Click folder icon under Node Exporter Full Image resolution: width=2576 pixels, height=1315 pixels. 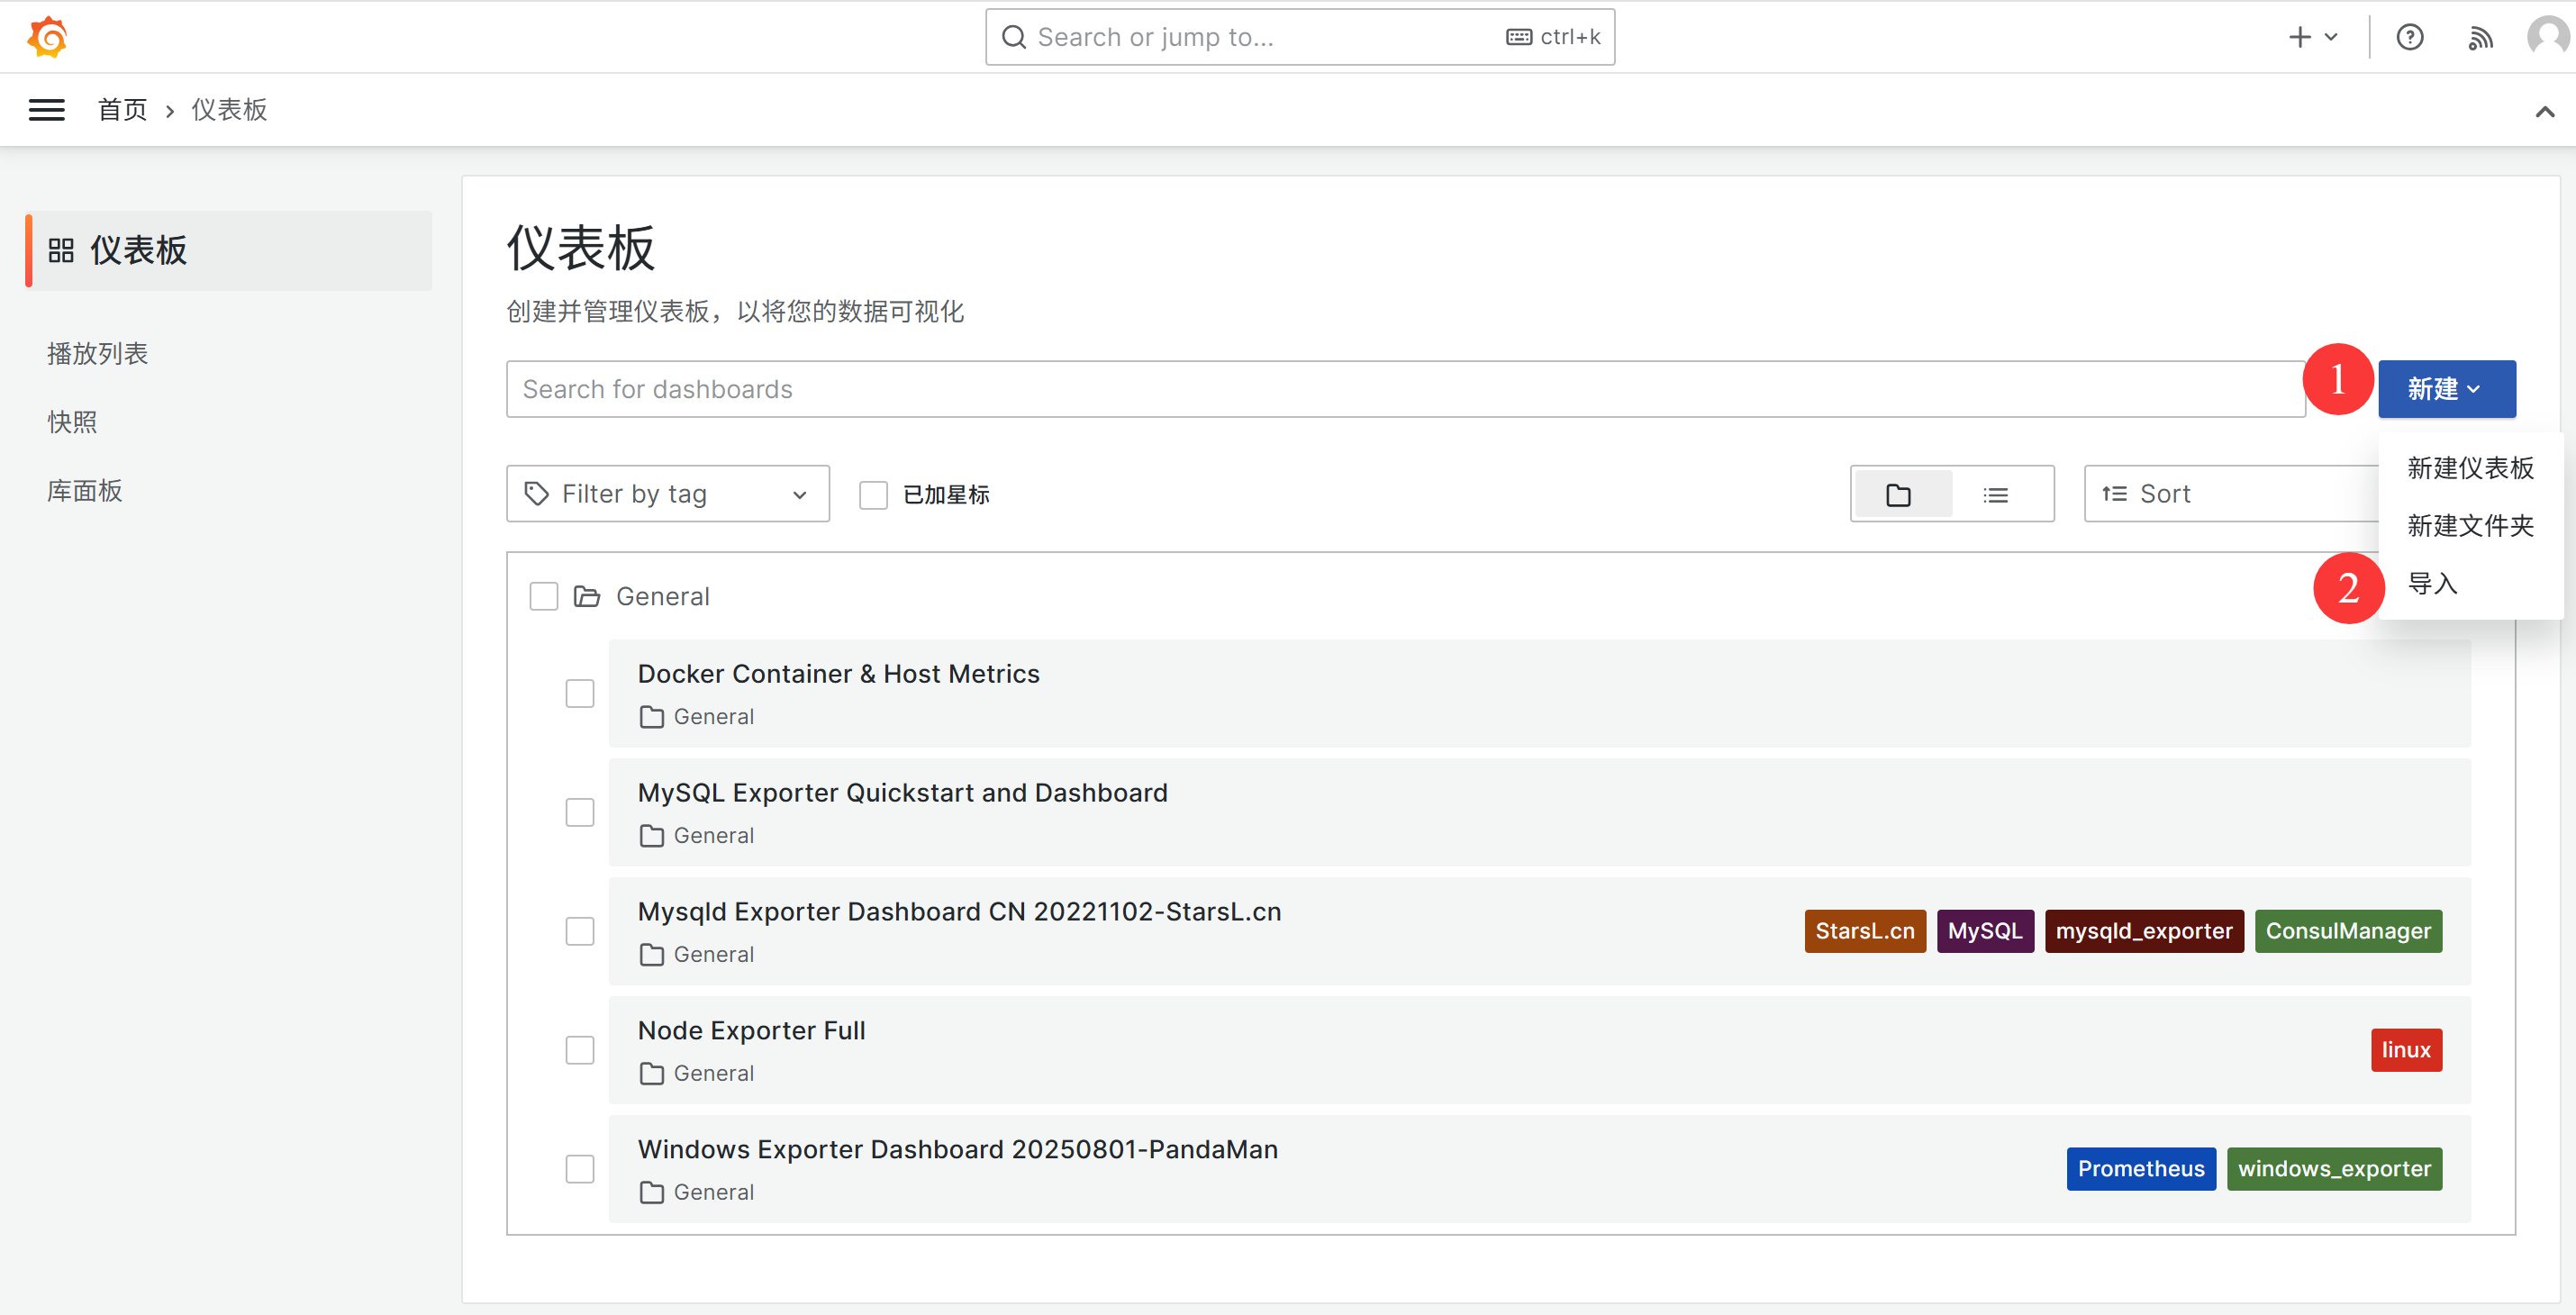[652, 1073]
